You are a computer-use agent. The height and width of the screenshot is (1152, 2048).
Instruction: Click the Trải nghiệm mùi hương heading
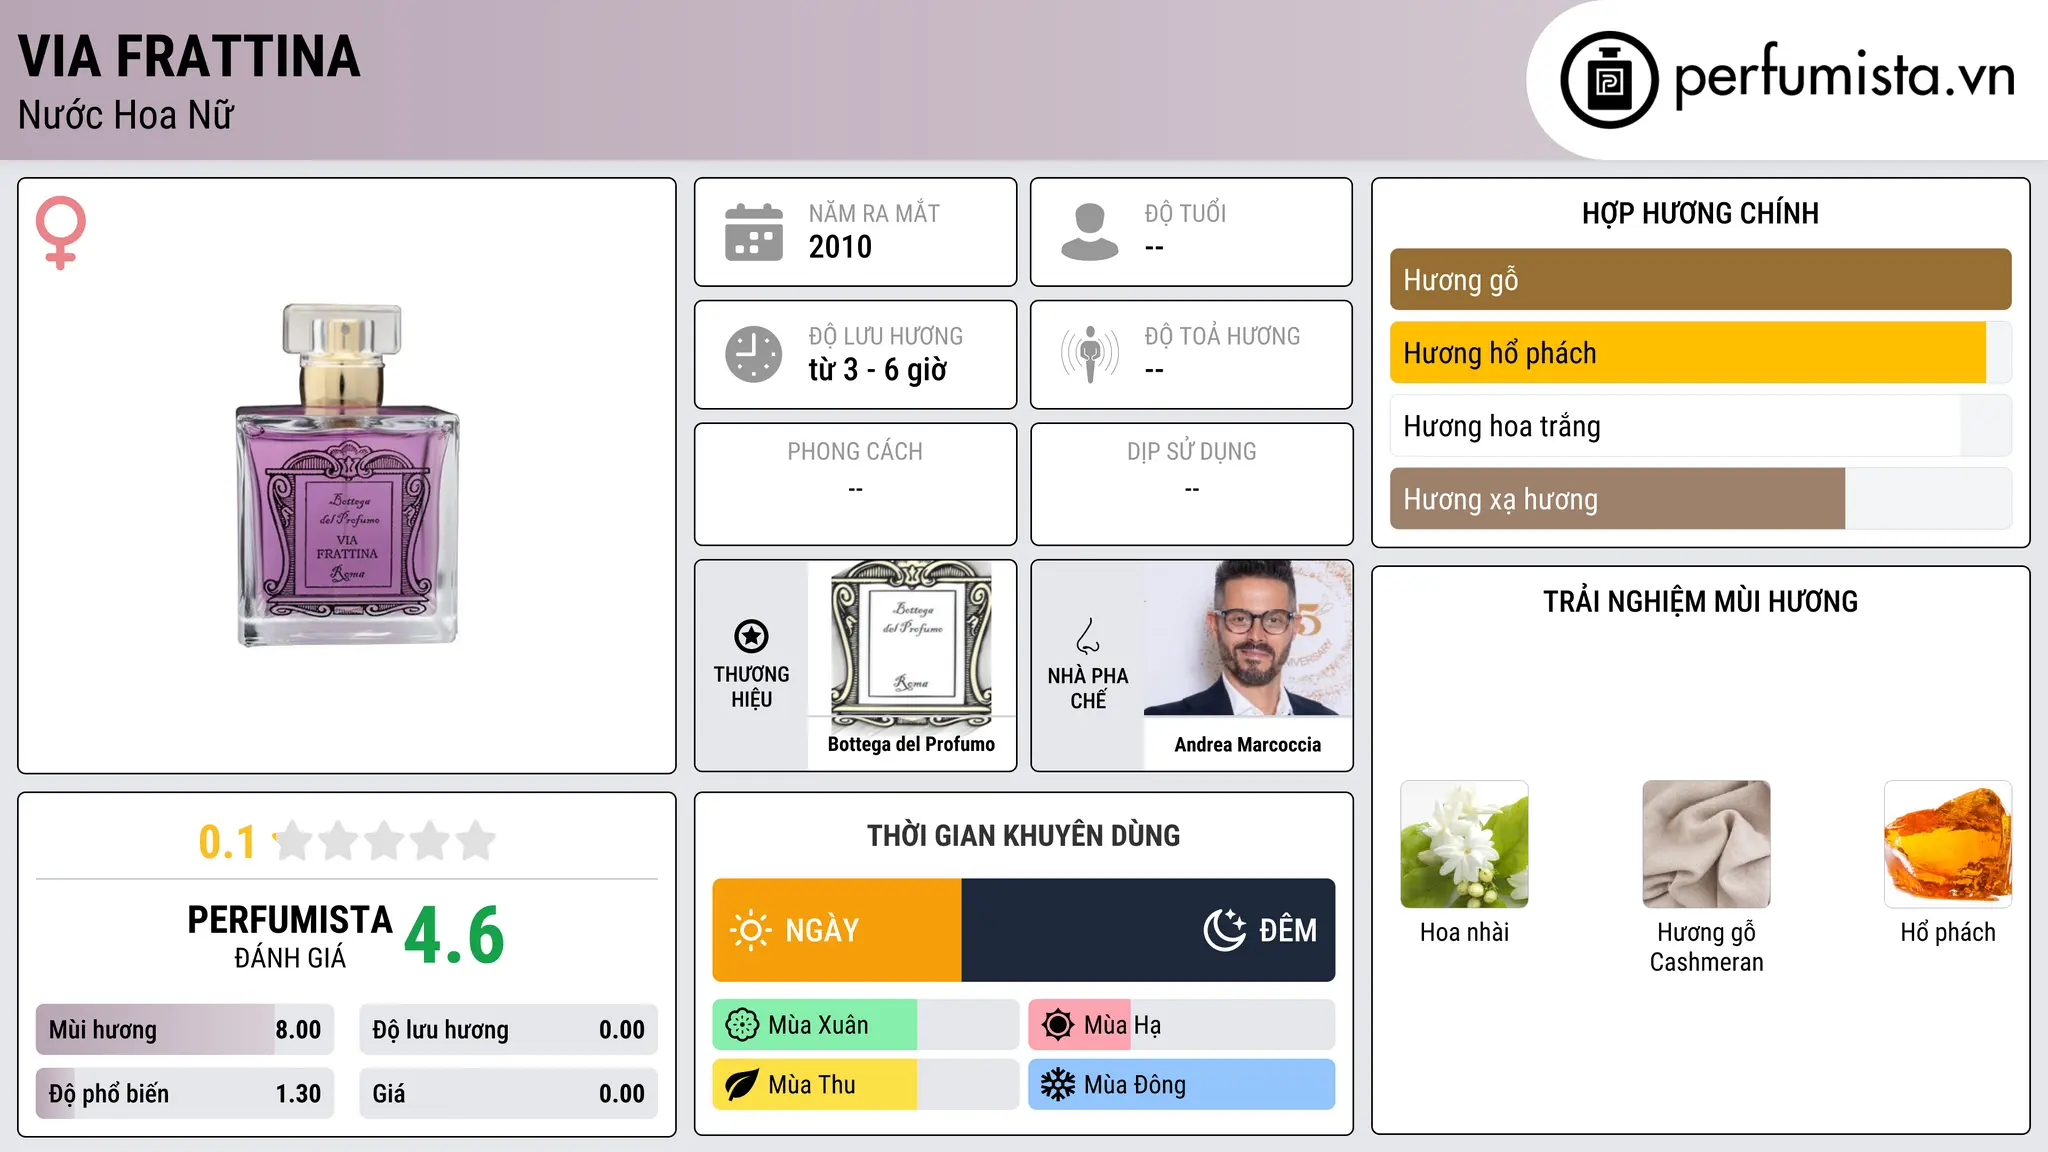(x=1701, y=602)
